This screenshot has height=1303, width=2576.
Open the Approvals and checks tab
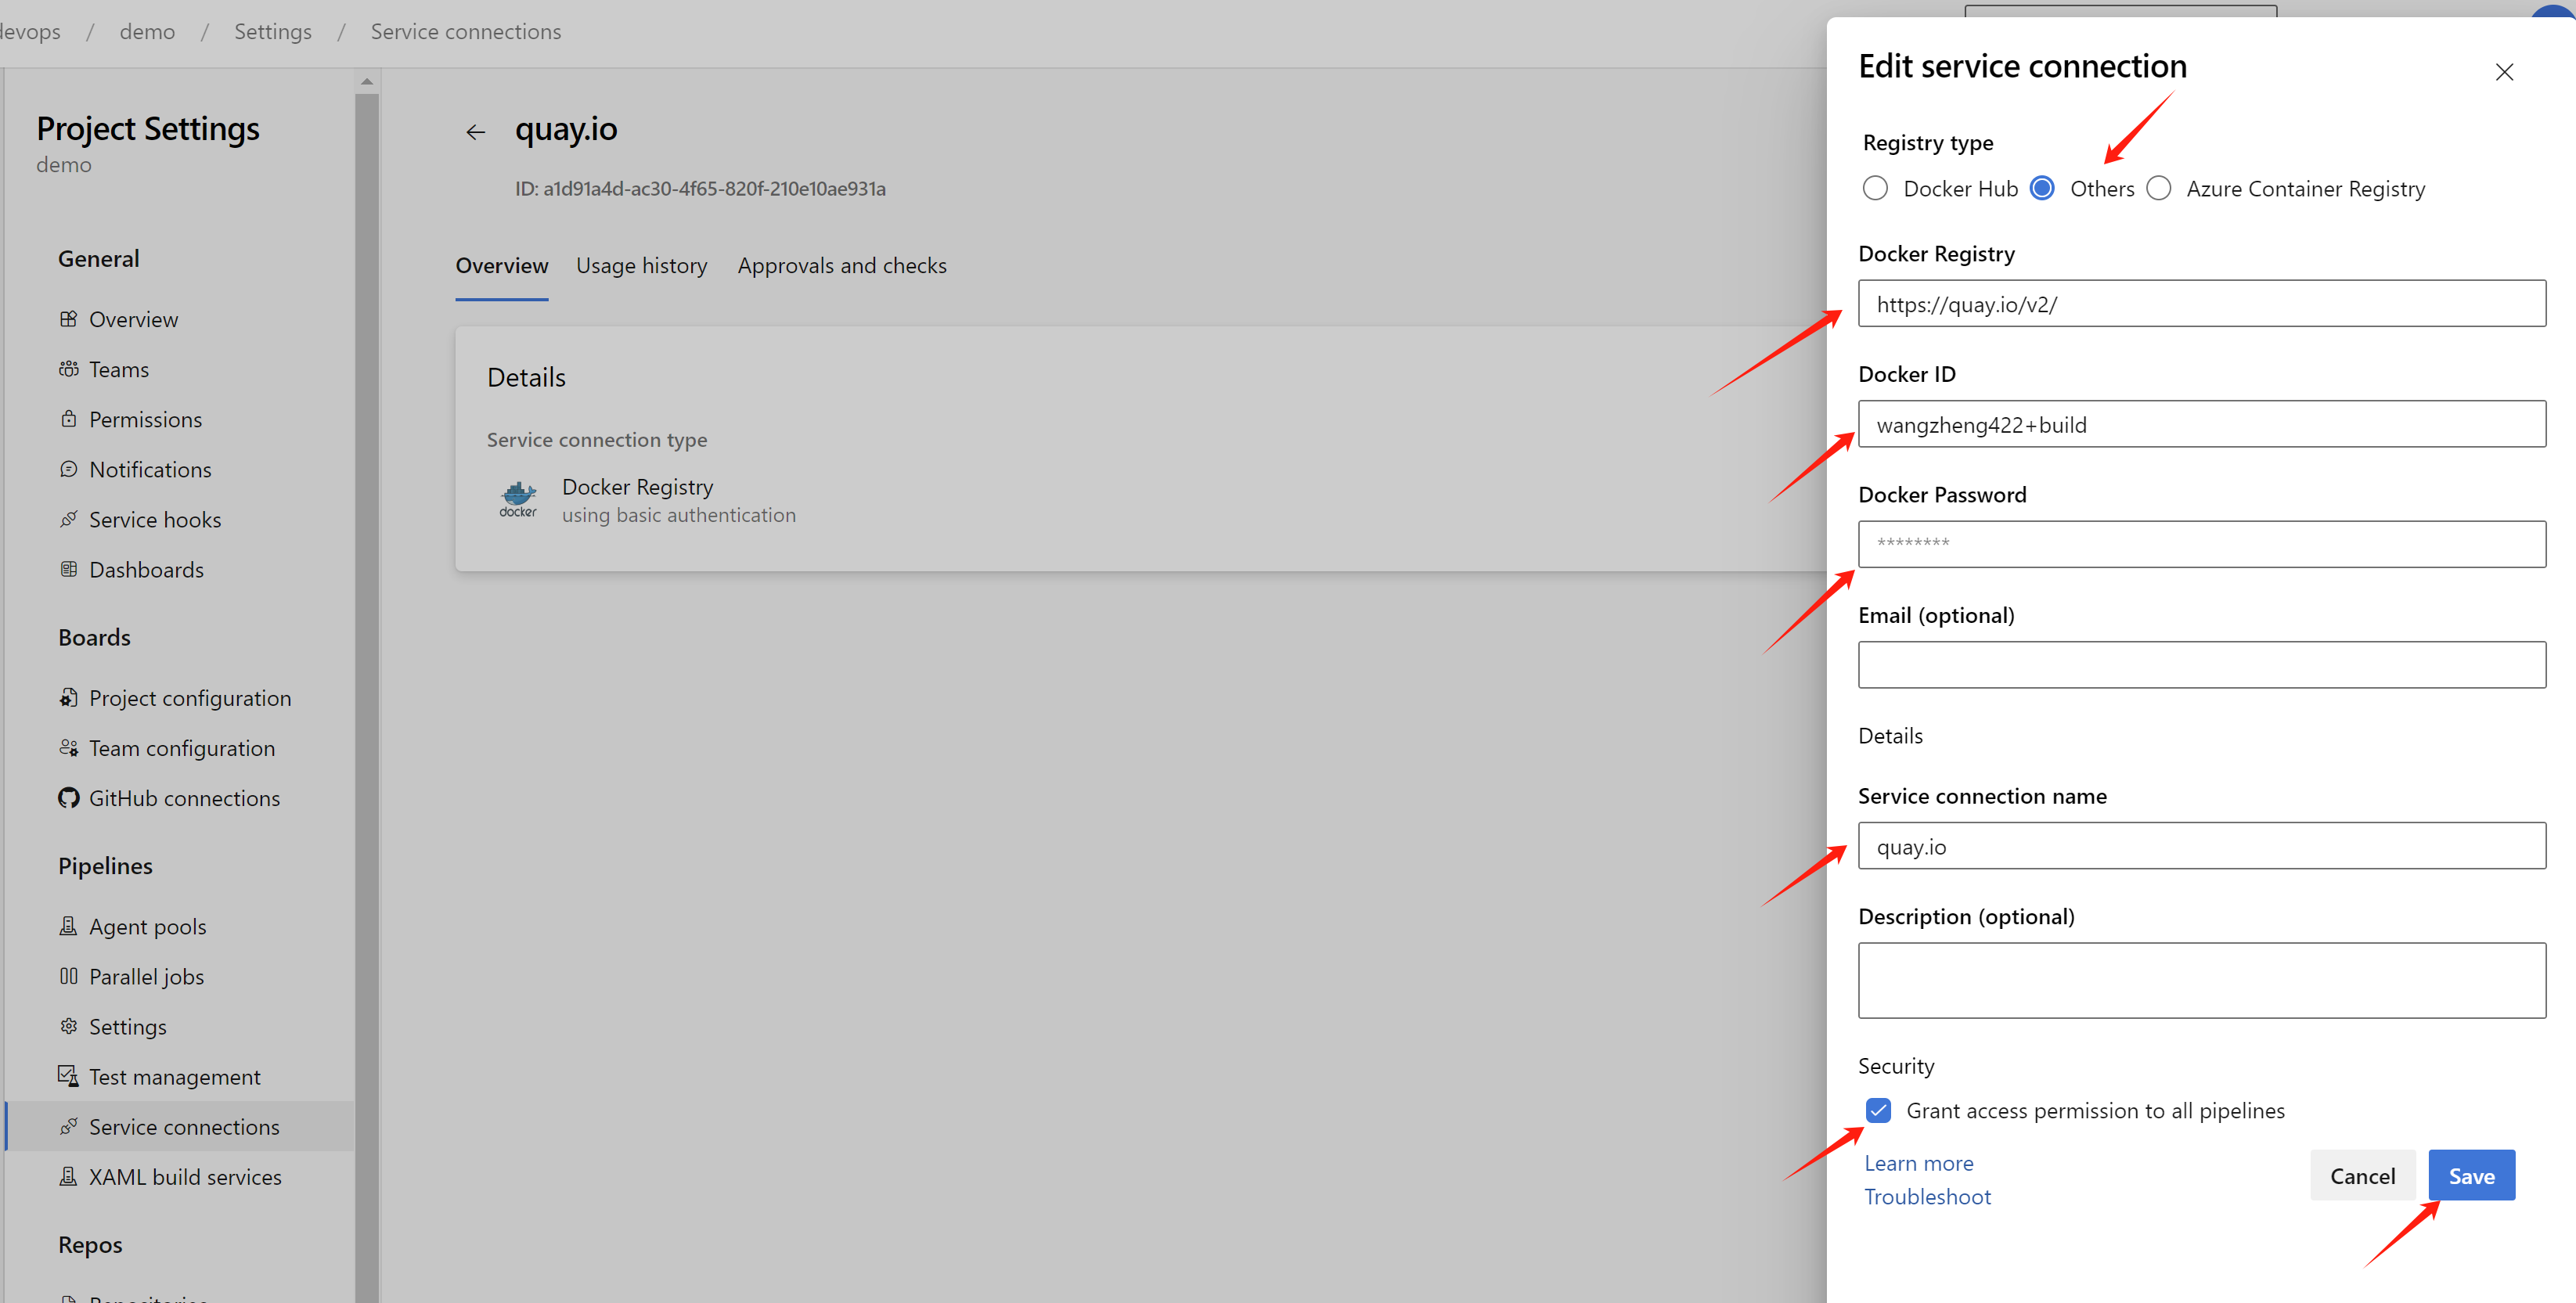click(x=842, y=266)
